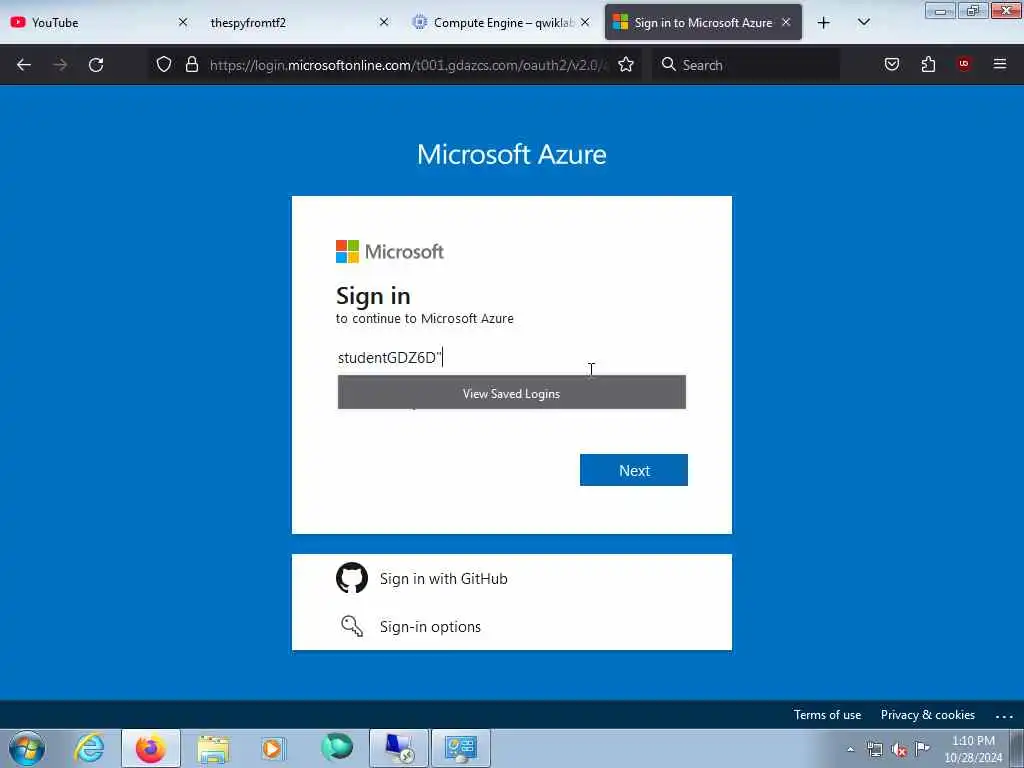Close the thespyfromtf2 tab
The image size is (1024, 768).
tap(384, 22)
